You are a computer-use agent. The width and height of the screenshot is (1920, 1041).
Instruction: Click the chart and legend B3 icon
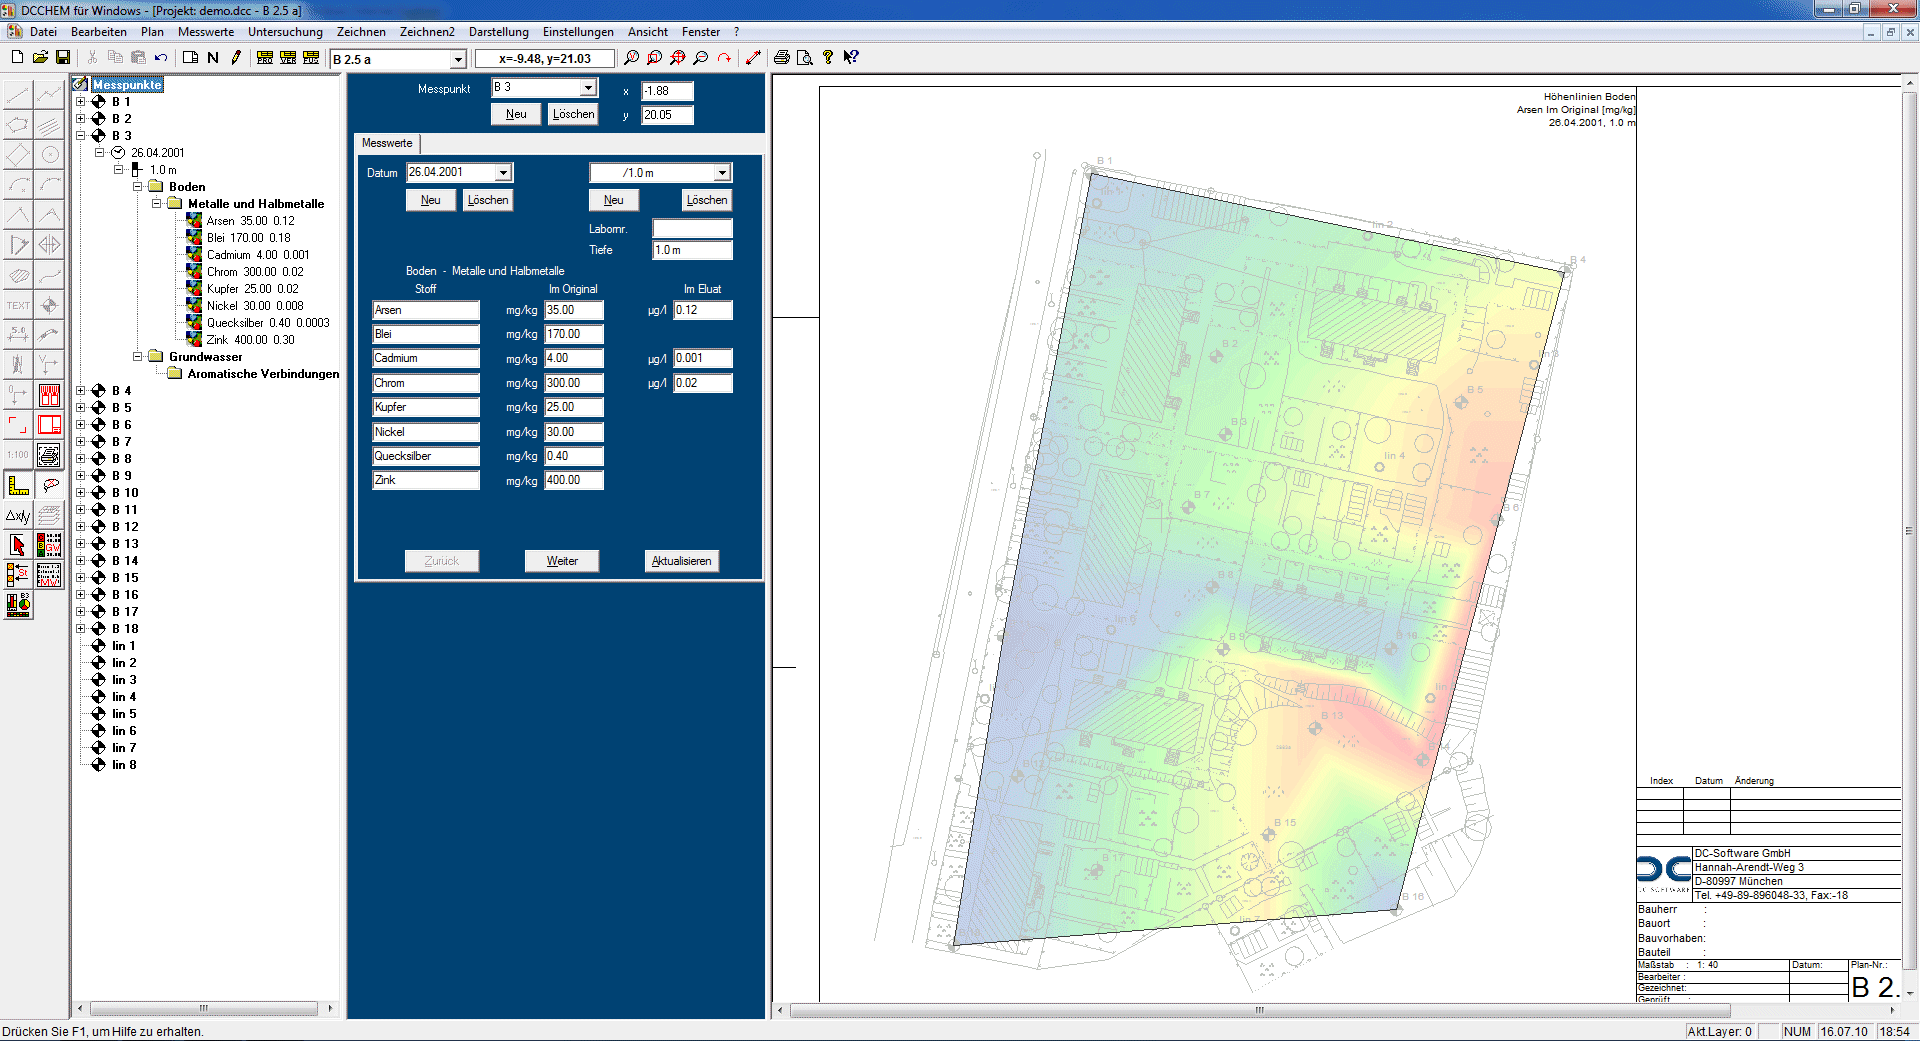[18, 605]
